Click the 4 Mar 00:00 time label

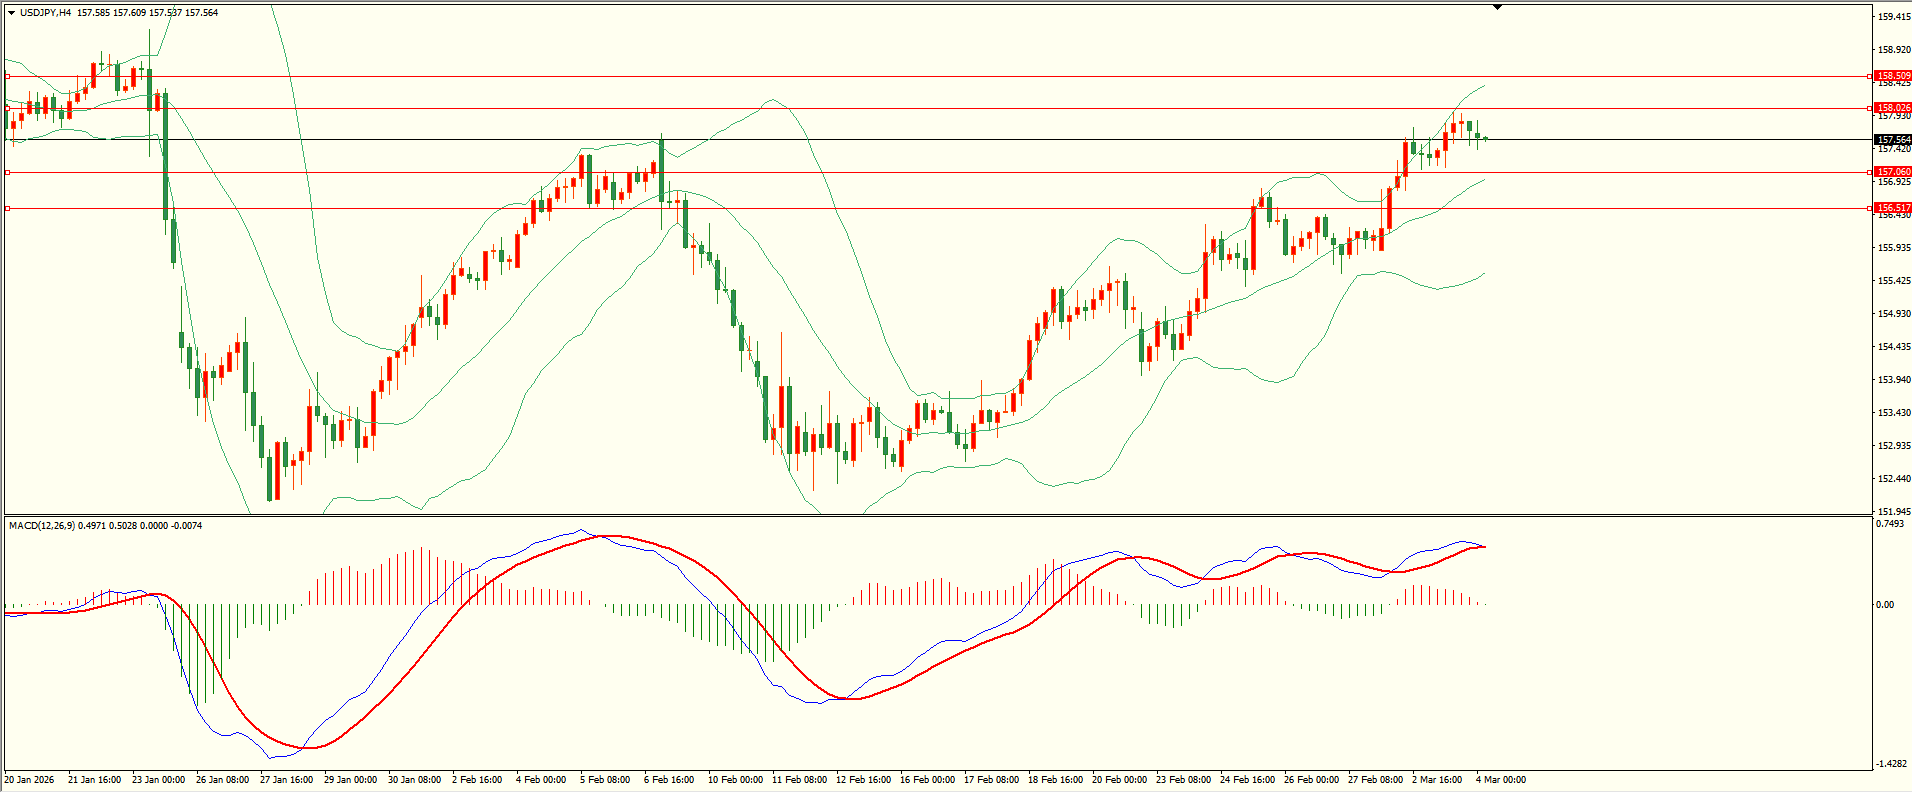1500,780
